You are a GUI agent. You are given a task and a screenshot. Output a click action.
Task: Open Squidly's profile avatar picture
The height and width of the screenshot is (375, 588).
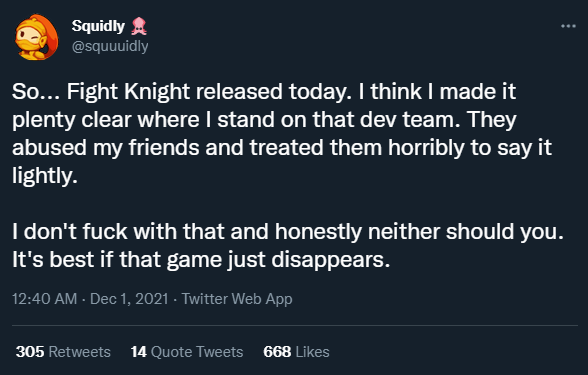(36, 37)
